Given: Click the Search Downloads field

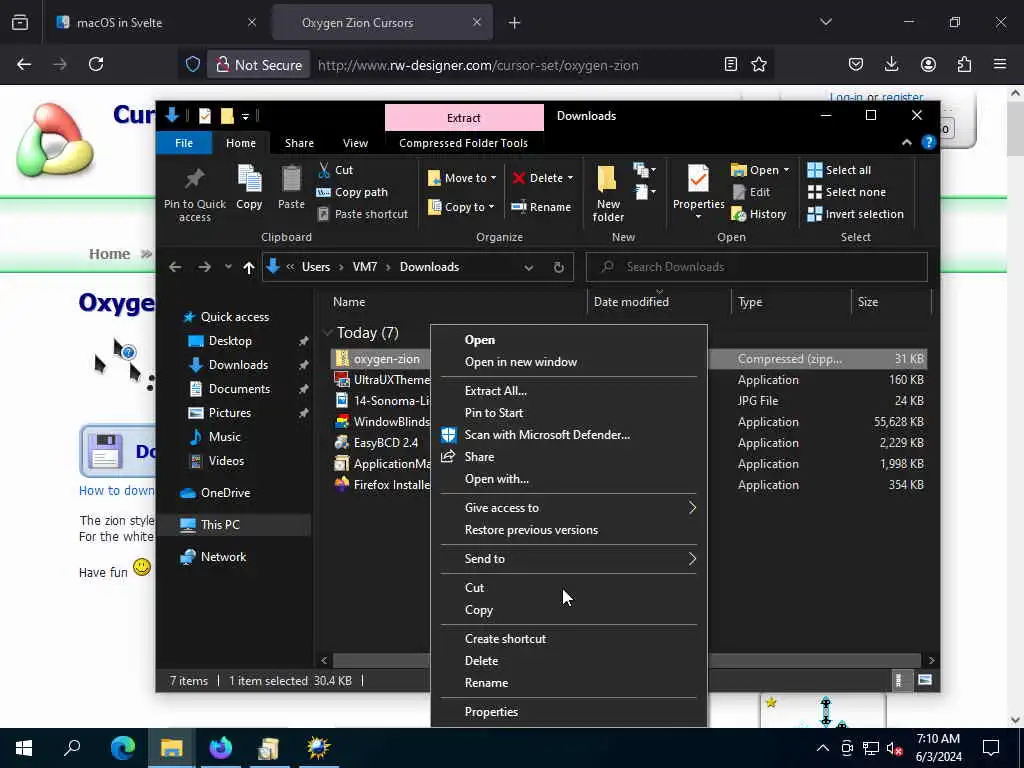Looking at the screenshot, I should pyautogui.click(x=756, y=267).
